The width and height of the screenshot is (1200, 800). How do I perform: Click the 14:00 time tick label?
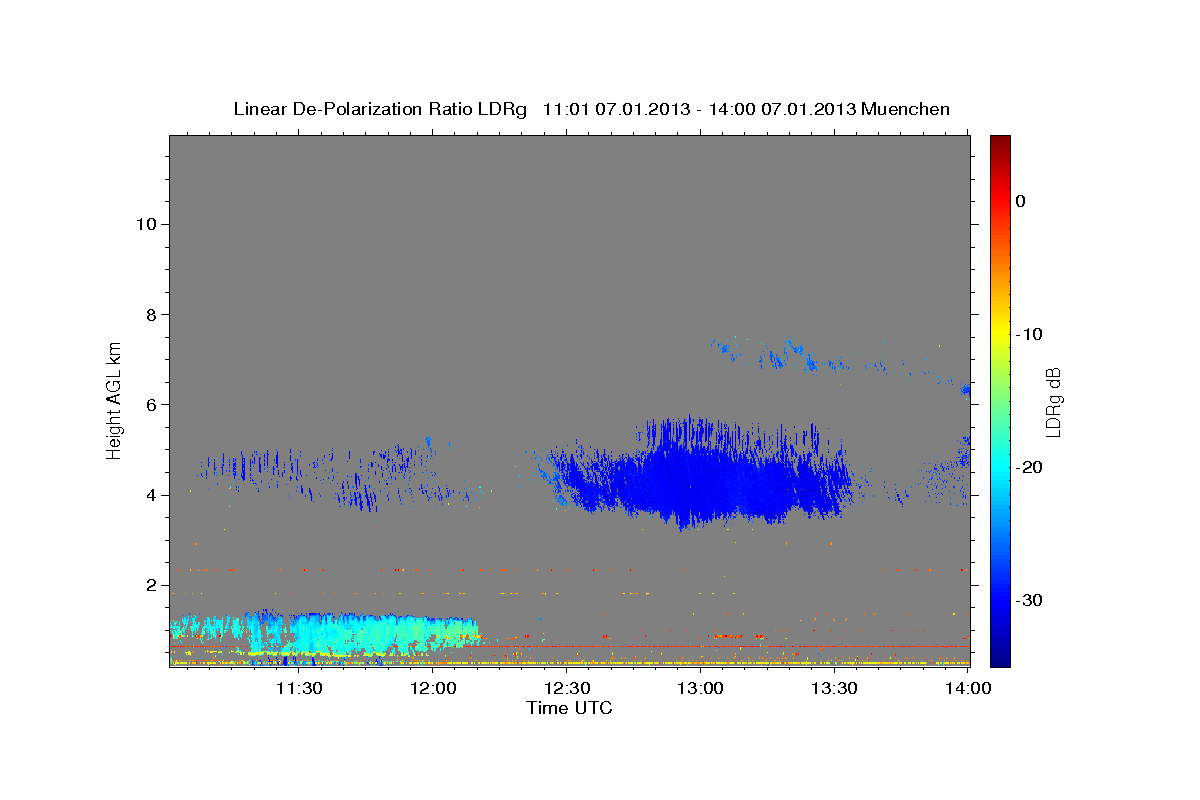point(967,688)
